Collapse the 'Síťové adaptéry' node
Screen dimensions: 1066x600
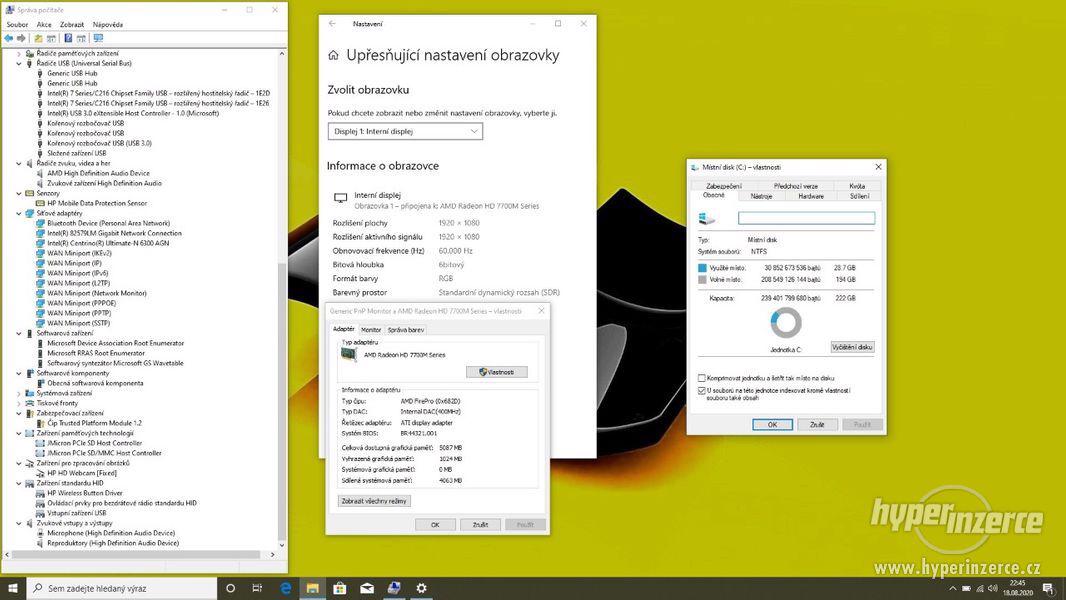(18, 213)
